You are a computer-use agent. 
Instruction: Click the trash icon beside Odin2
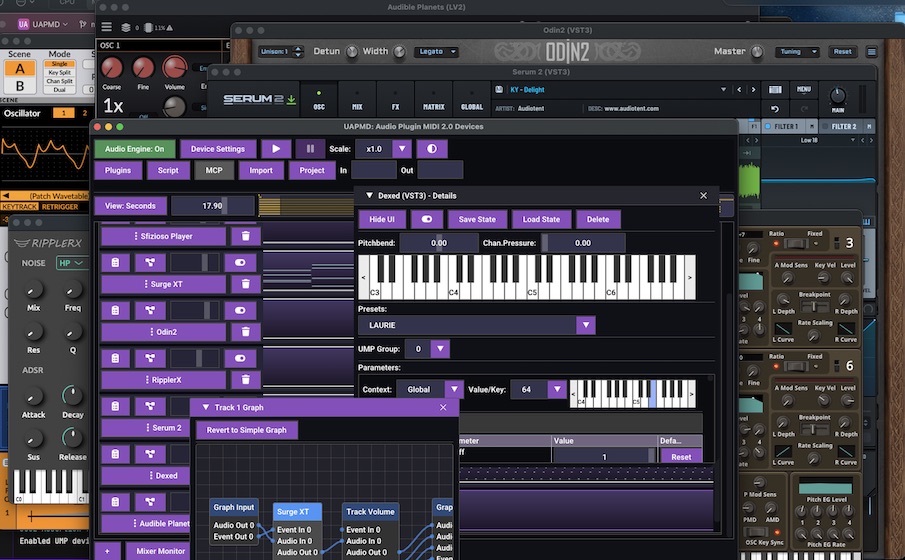245,332
